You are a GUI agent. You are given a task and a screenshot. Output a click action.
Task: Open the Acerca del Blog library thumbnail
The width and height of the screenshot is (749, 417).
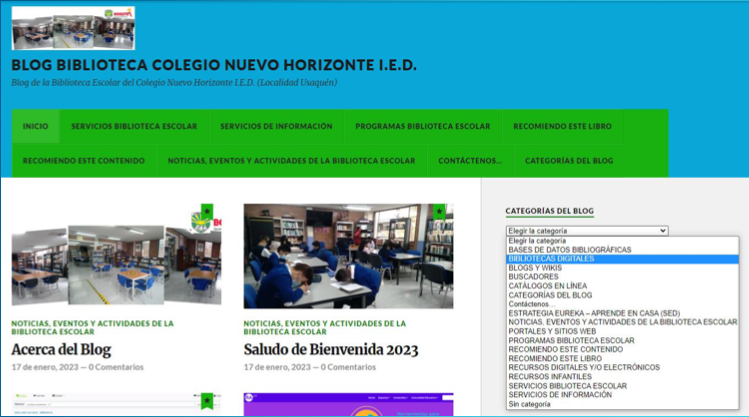[116, 256]
